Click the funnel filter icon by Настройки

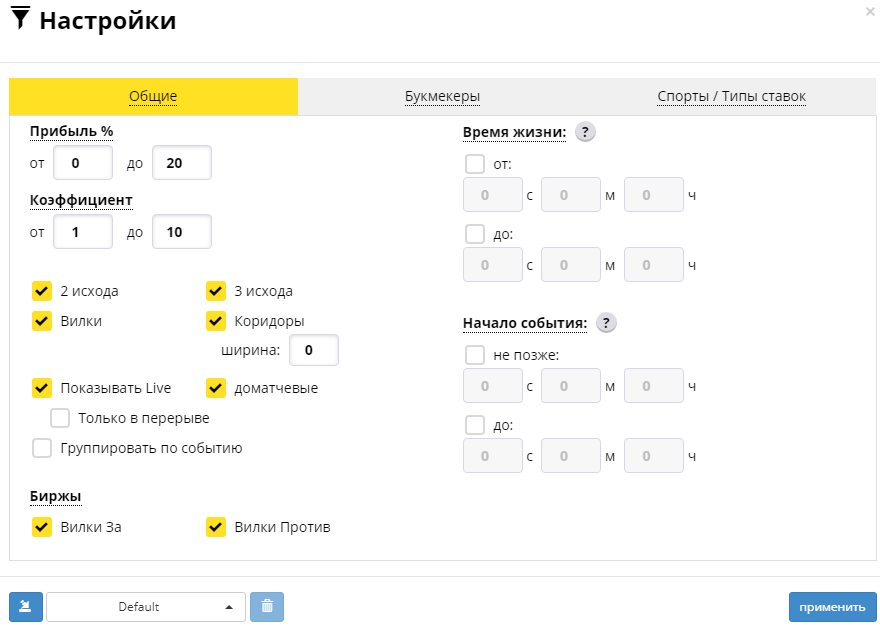tap(20, 19)
